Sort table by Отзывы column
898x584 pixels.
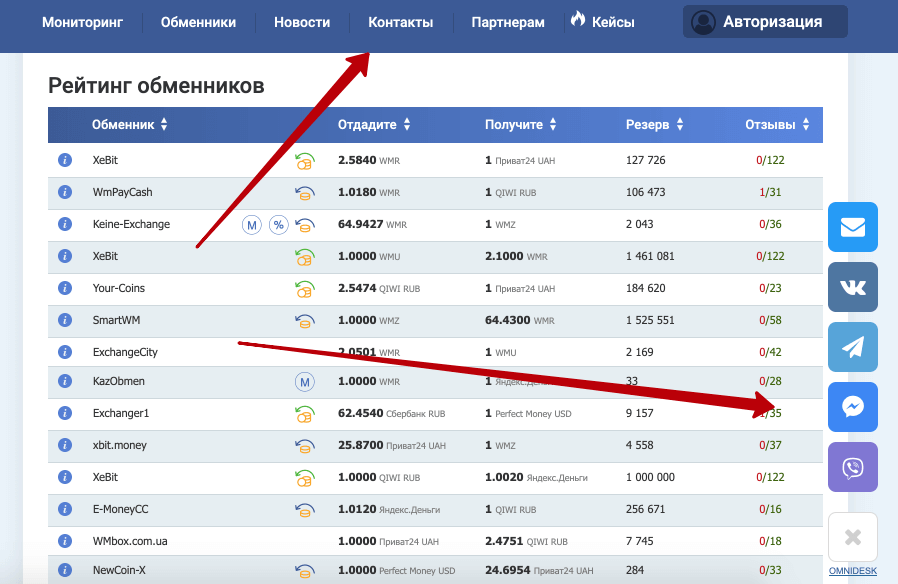tap(777, 124)
